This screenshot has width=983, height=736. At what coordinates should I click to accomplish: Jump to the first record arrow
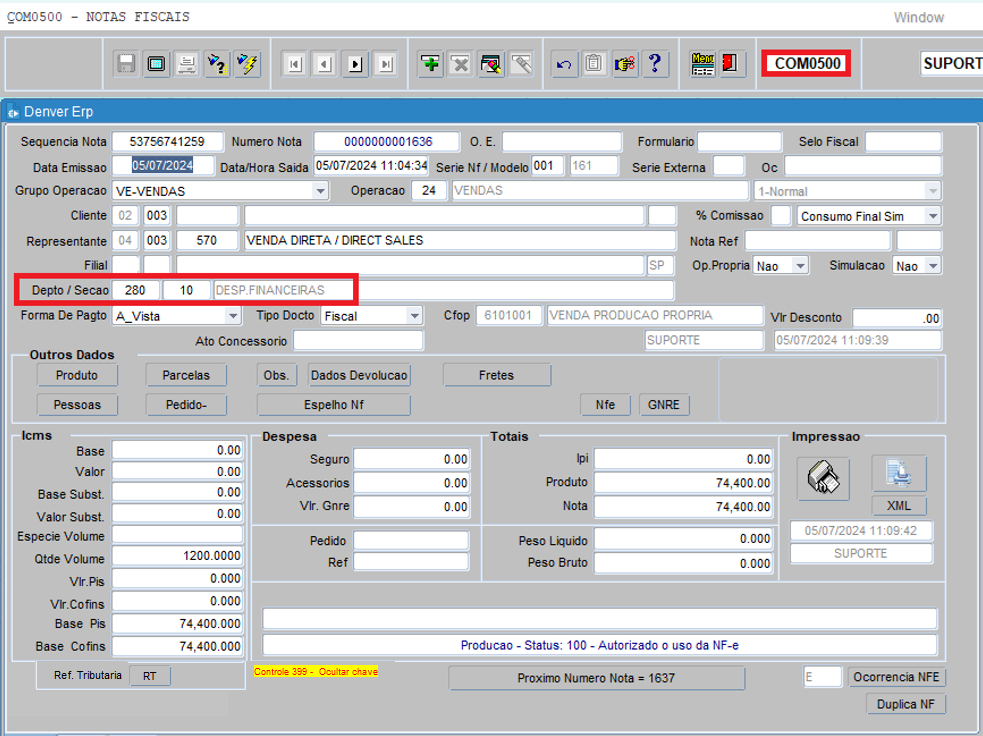(x=295, y=64)
